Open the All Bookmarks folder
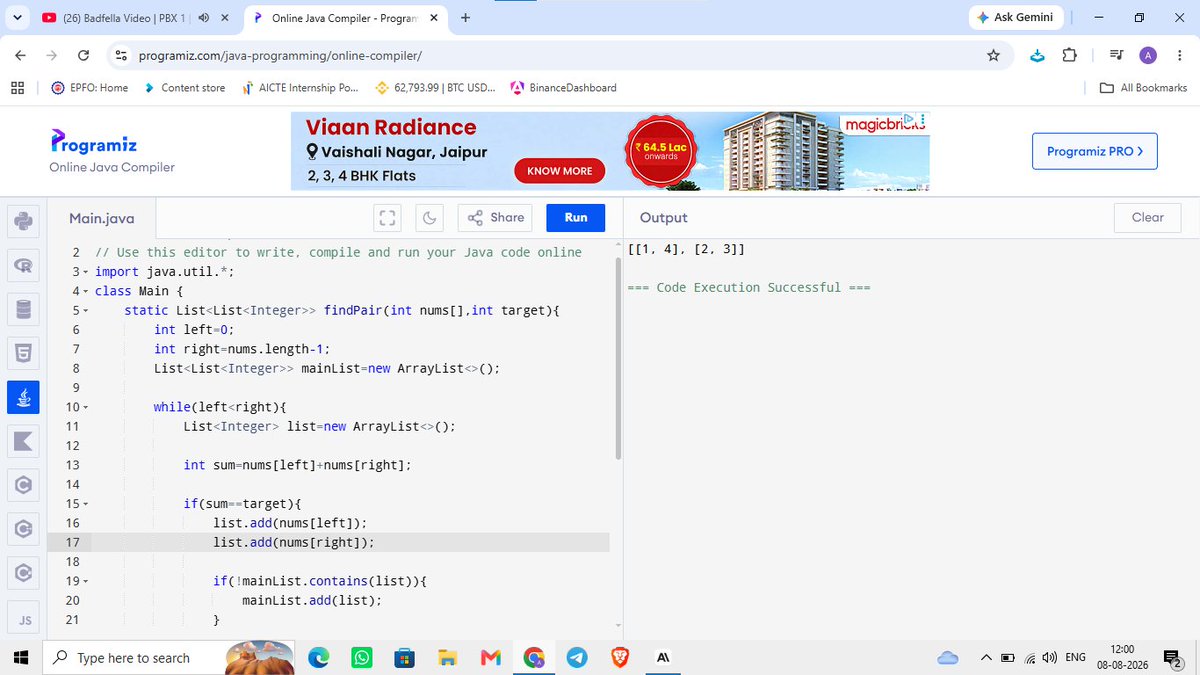This screenshot has height=675, width=1200. [1143, 88]
